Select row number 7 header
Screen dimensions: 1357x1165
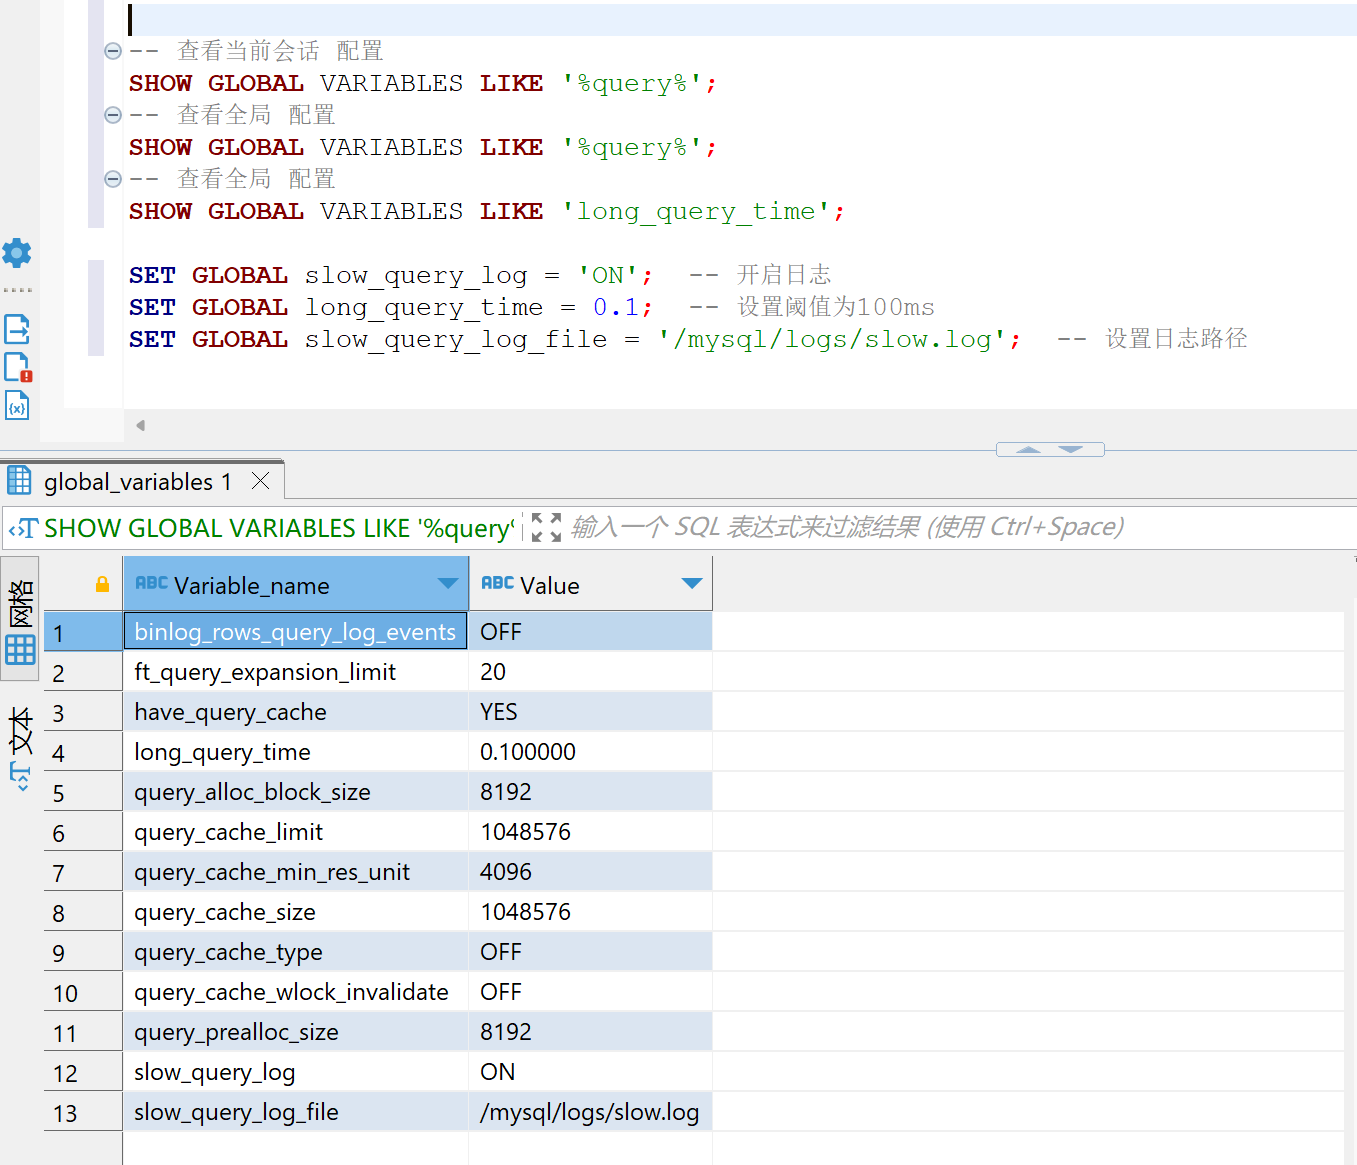tap(83, 871)
